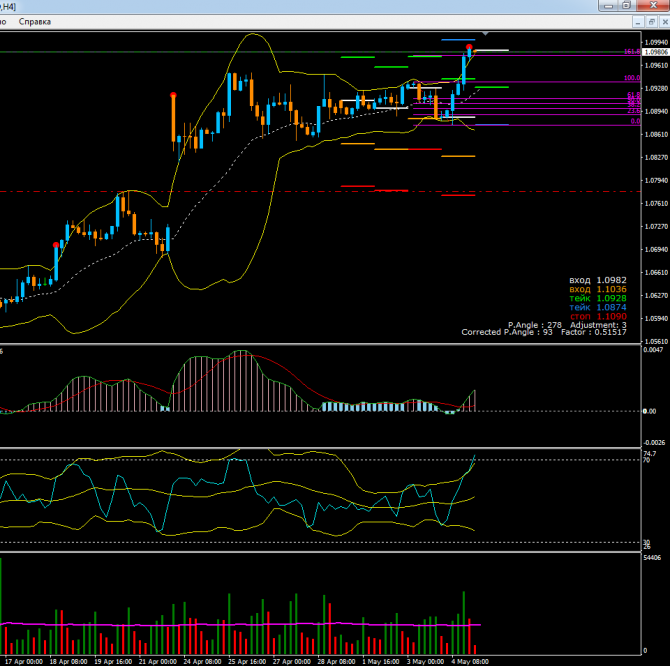Click the 21 Apr 00:00 time axis label

click(x=158, y=661)
